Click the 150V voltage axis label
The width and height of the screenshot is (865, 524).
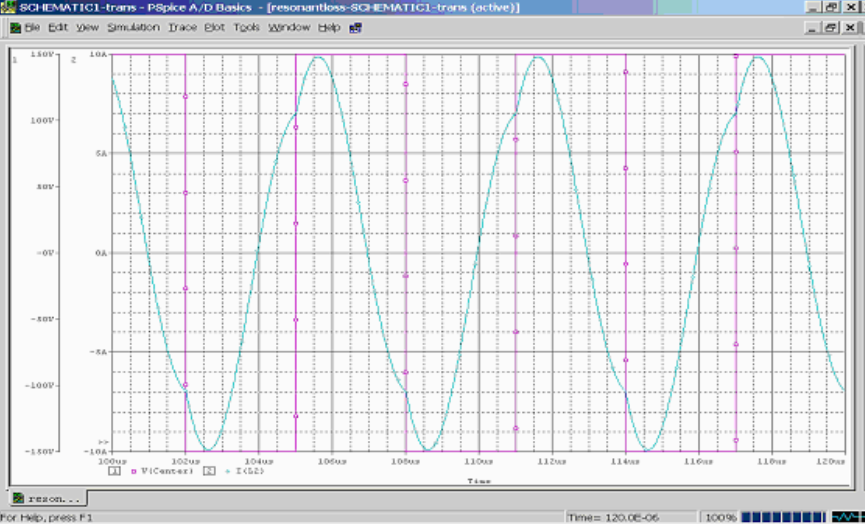pos(42,55)
